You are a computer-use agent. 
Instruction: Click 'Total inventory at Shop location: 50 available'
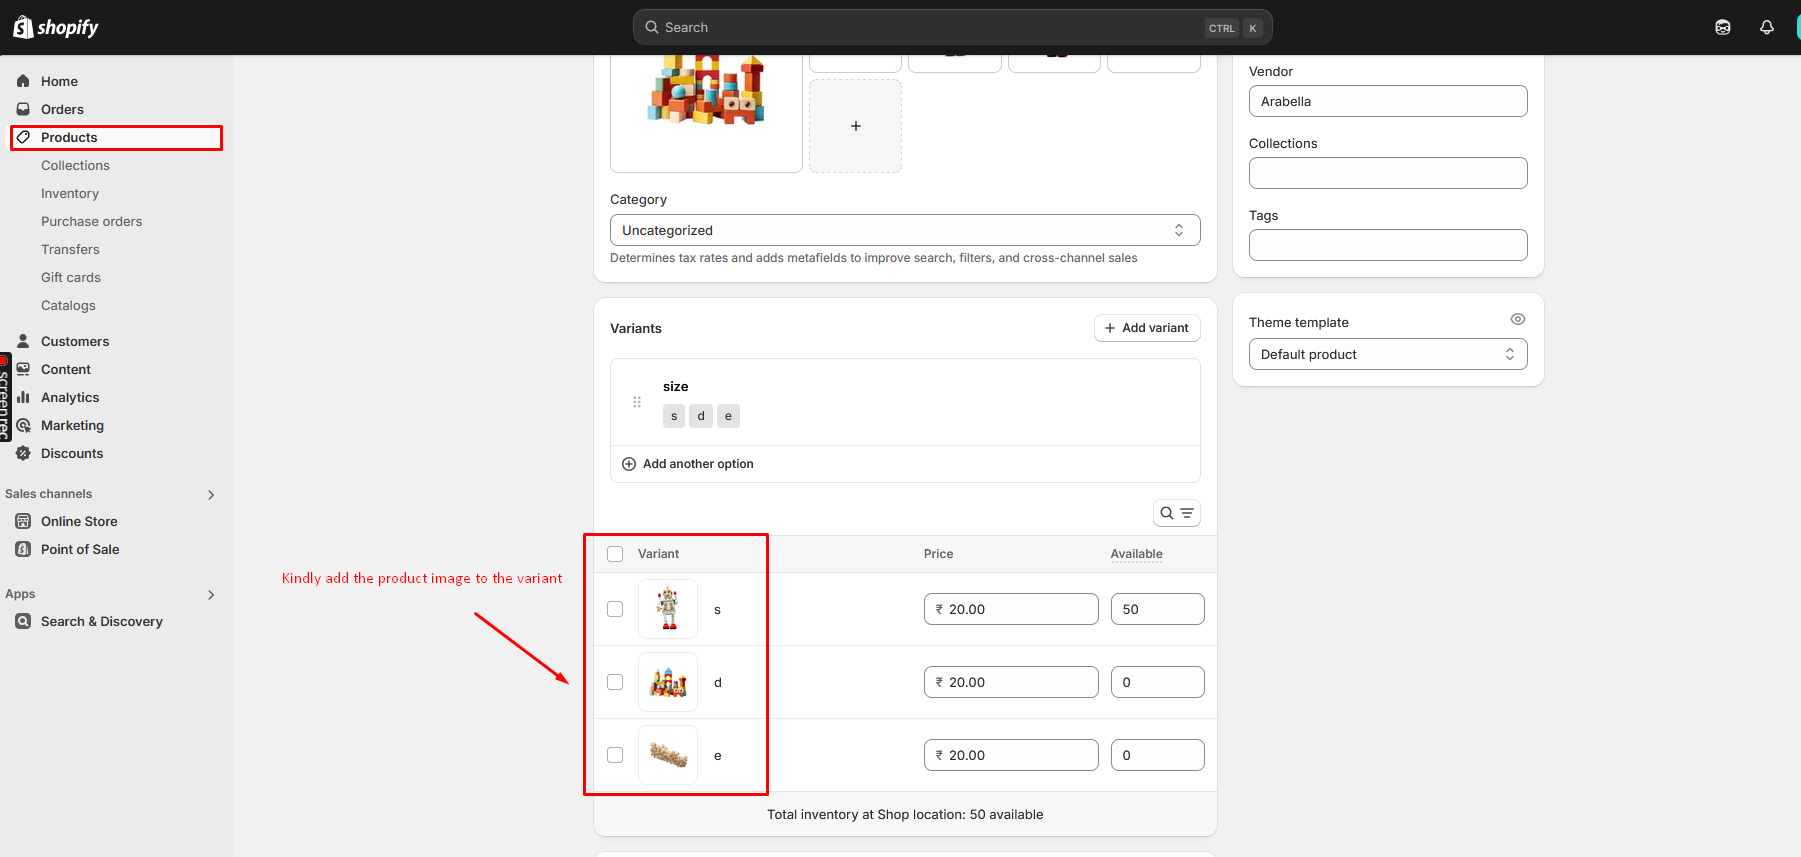coord(905,815)
